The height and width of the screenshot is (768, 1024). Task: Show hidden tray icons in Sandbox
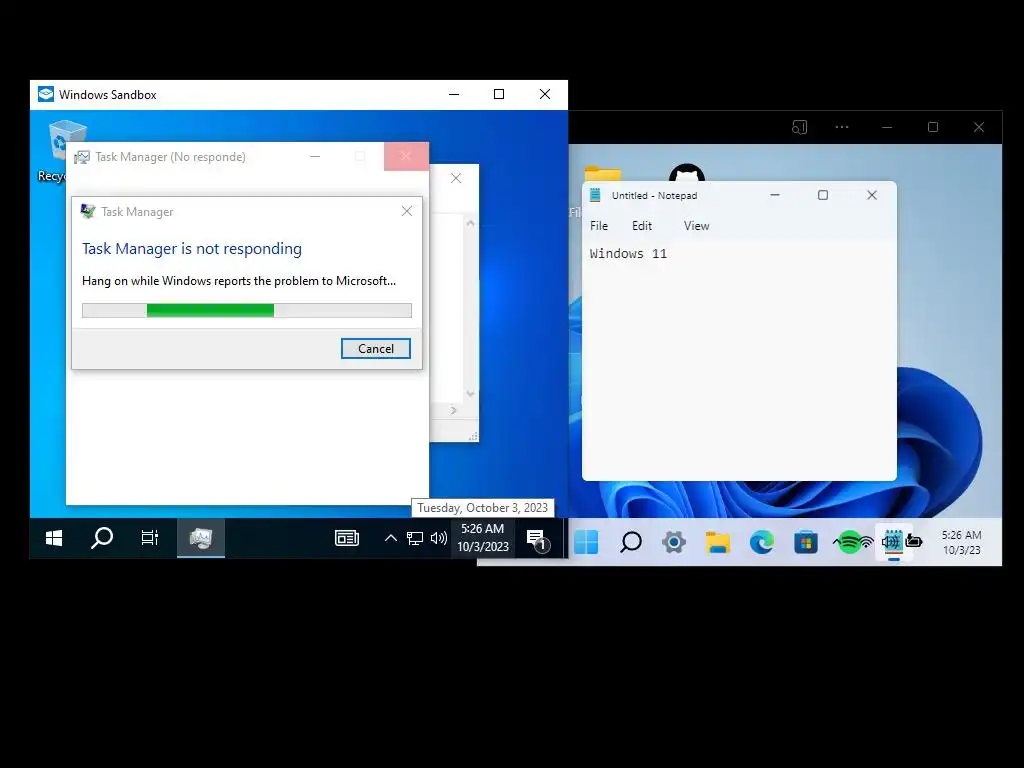pos(391,538)
